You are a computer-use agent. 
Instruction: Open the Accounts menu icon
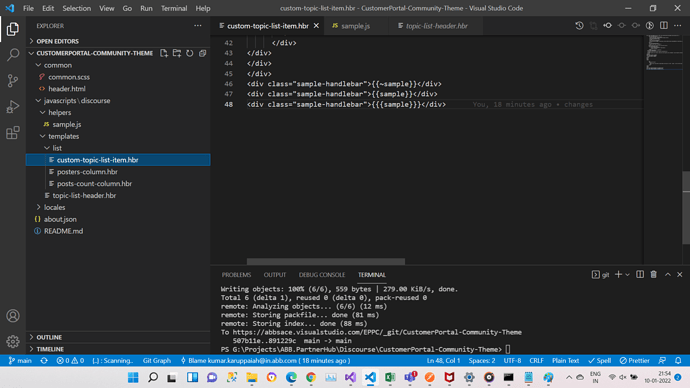(13, 316)
